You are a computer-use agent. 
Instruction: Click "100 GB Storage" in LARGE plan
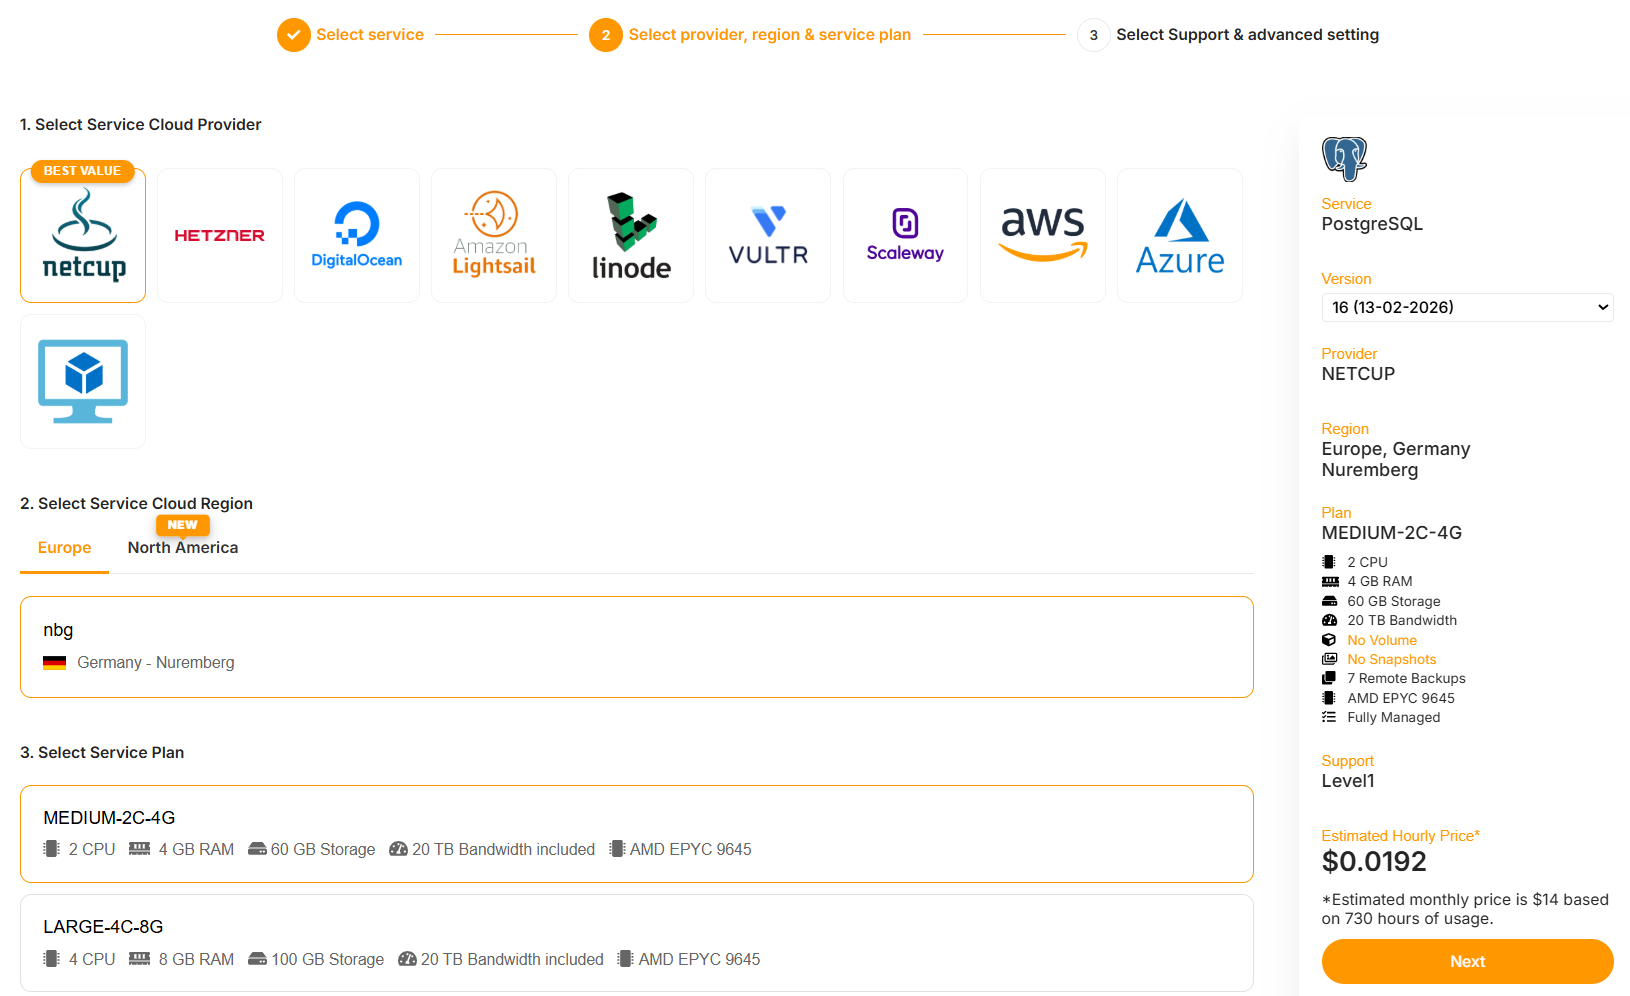pos(328,959)
